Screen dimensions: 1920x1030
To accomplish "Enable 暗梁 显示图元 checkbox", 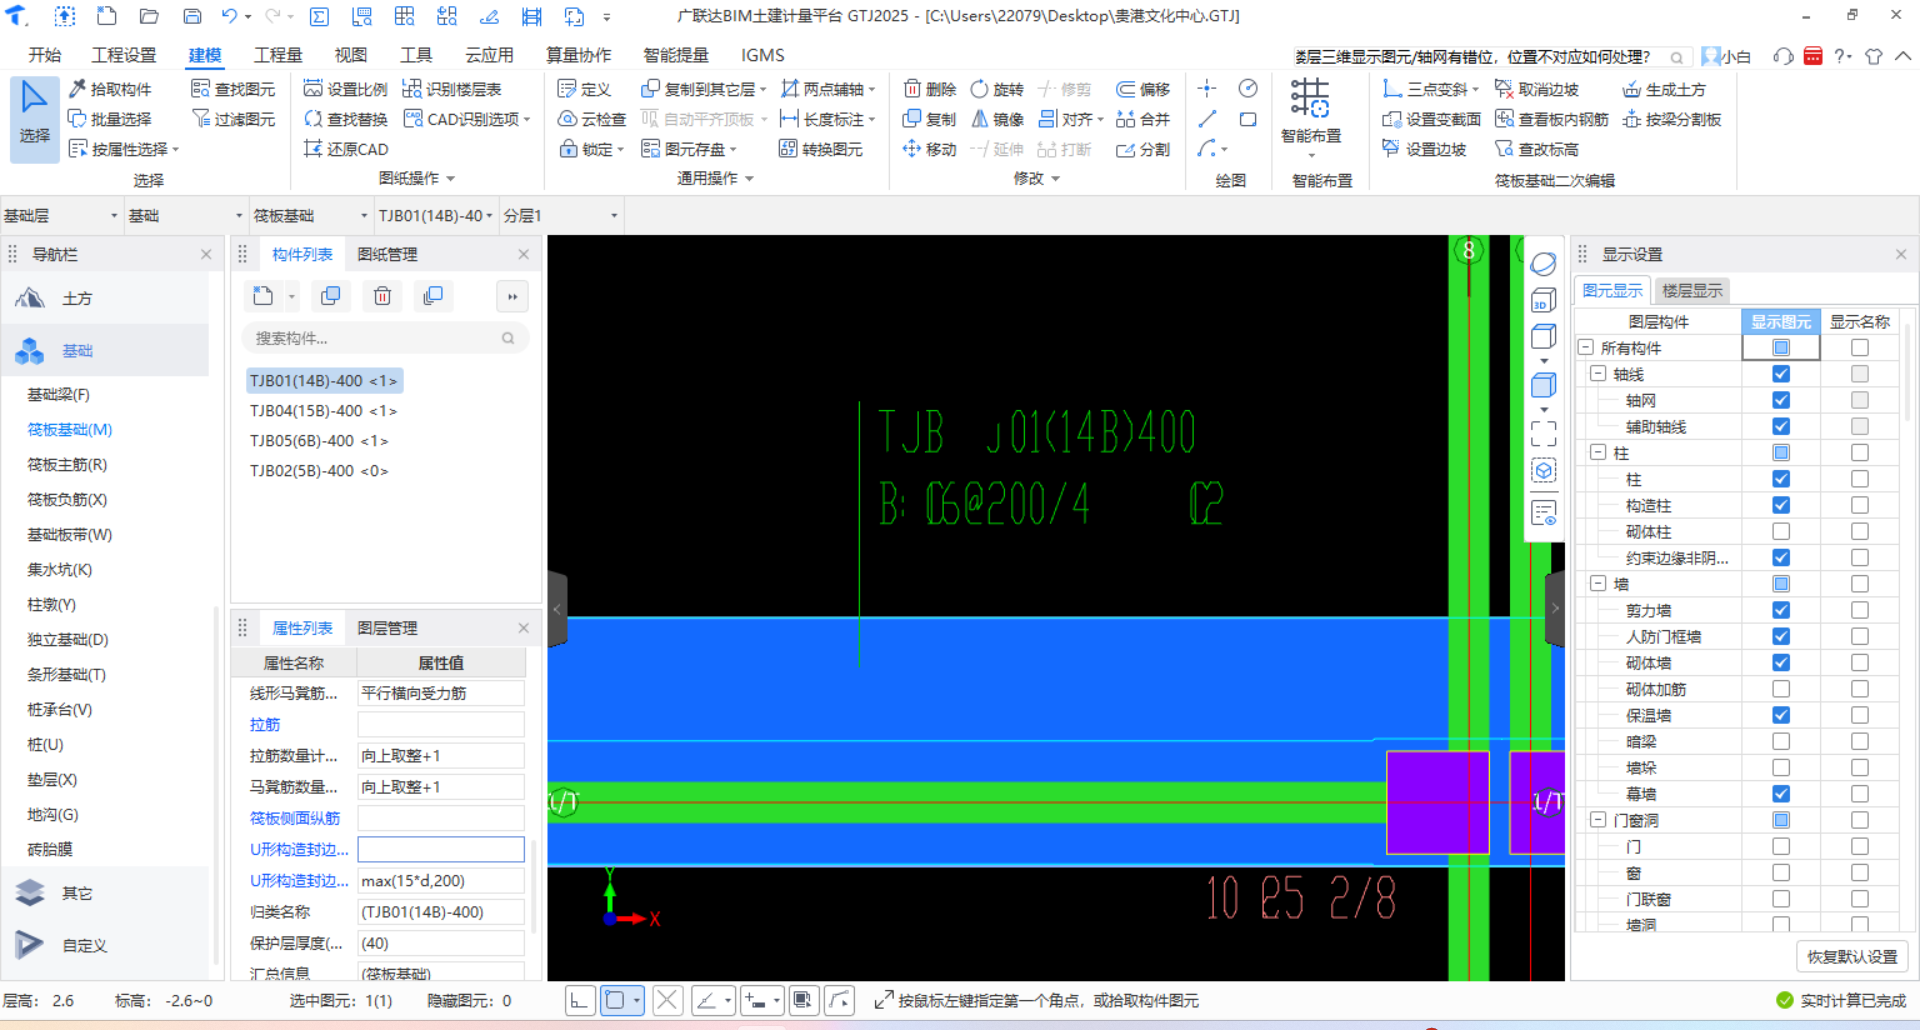I will tap(1781, 741).
